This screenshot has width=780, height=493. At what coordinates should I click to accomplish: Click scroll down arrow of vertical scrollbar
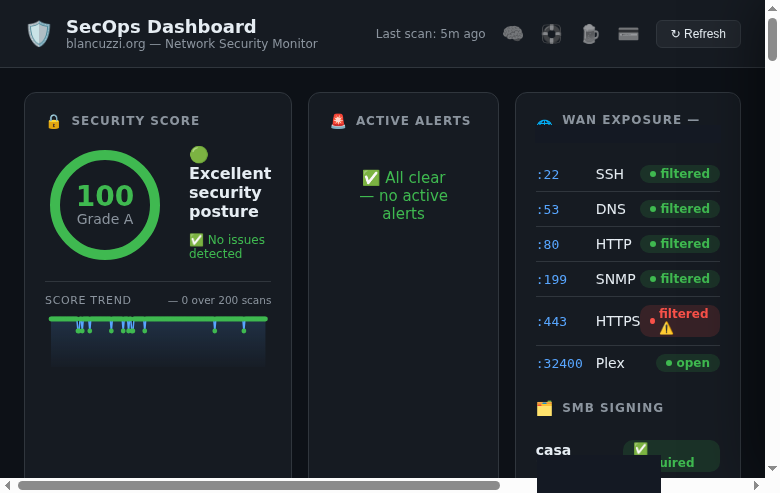click(773, 468)
